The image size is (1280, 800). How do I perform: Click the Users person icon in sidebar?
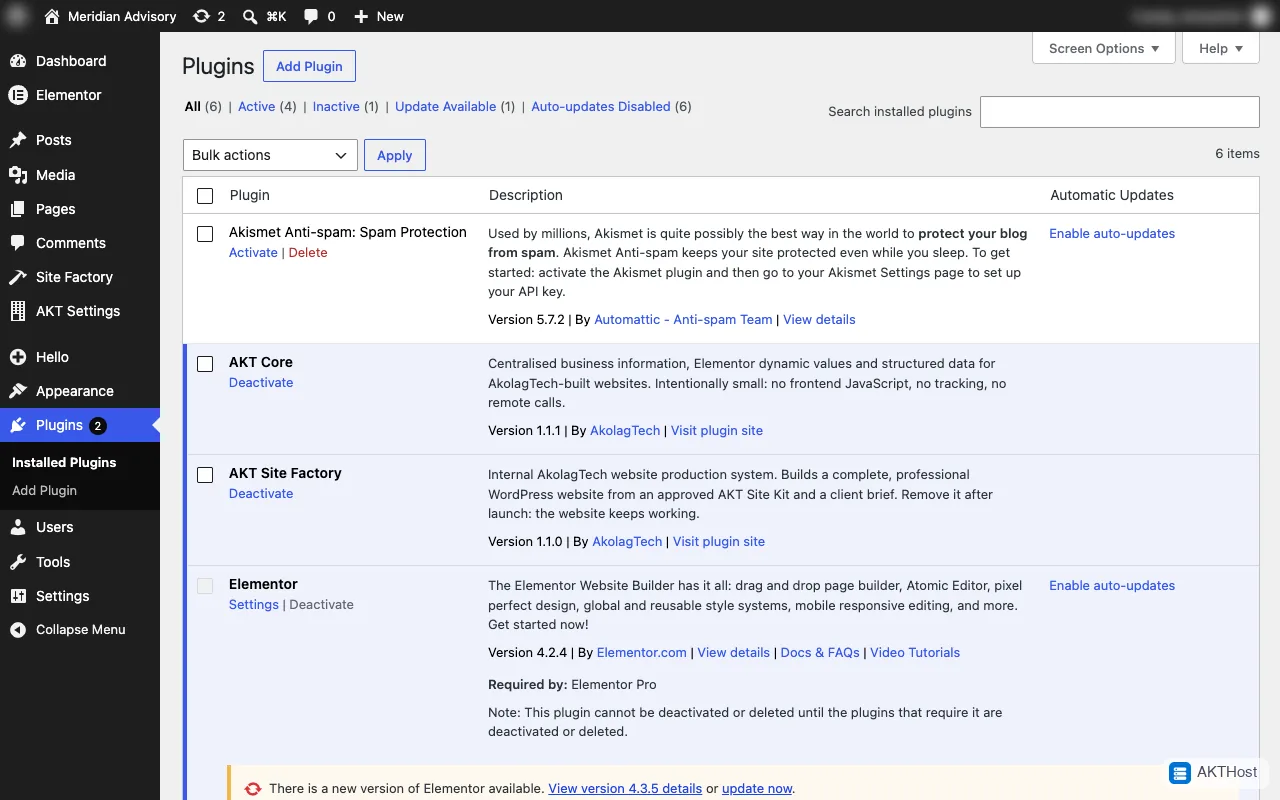click(18, 527)
